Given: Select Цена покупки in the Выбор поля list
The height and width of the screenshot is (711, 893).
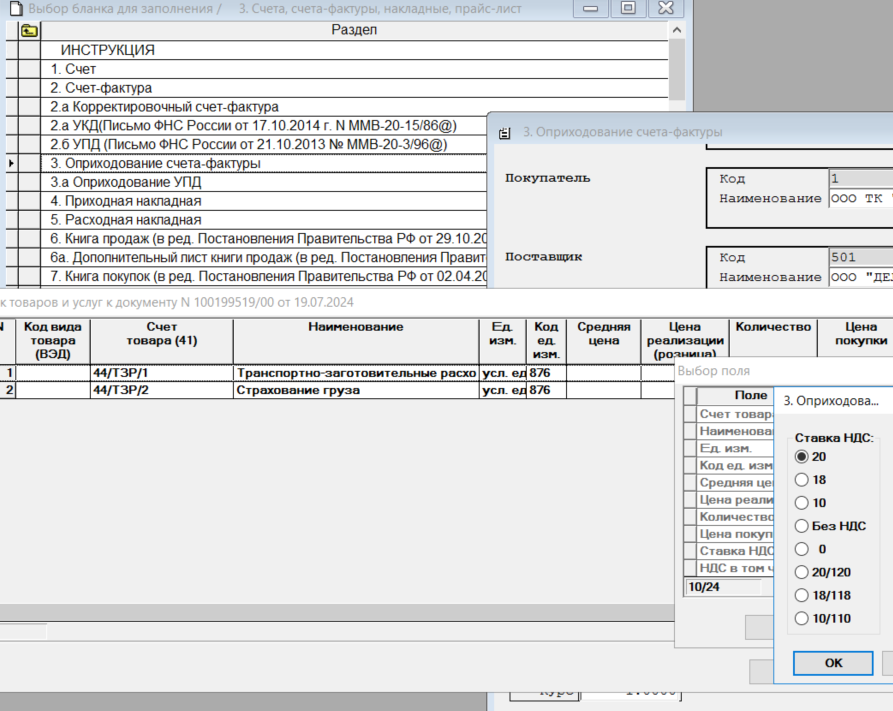Looking at the screenshot, I should tap(735, 534).
